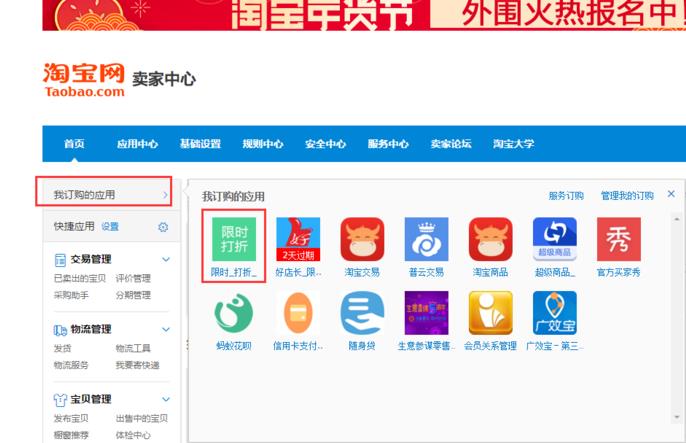Open the 橱窗推荐 link
This screenshot has width=686, height=443.
point(71,435)
